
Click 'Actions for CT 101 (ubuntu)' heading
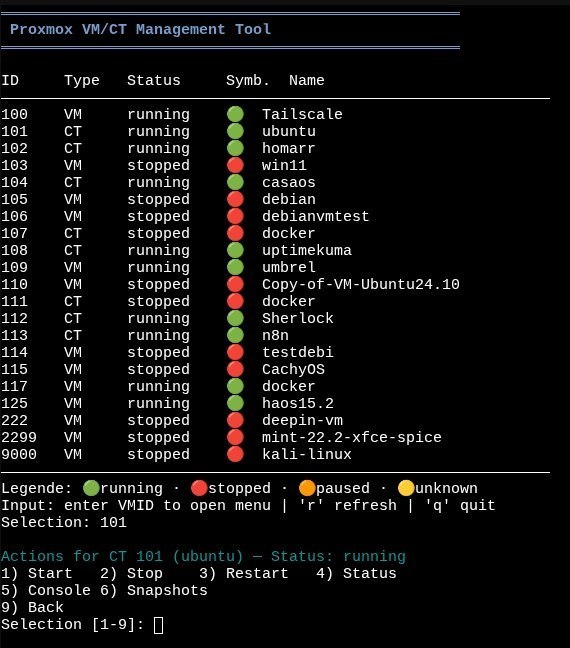(x=122, y=556)
